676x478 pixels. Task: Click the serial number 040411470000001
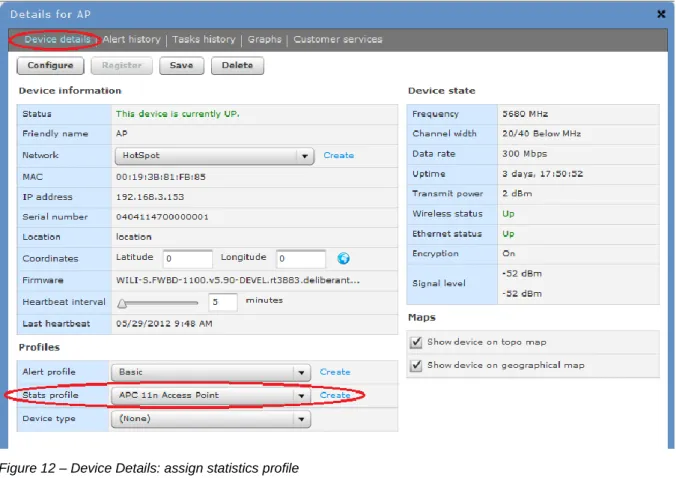pos(162,217)
